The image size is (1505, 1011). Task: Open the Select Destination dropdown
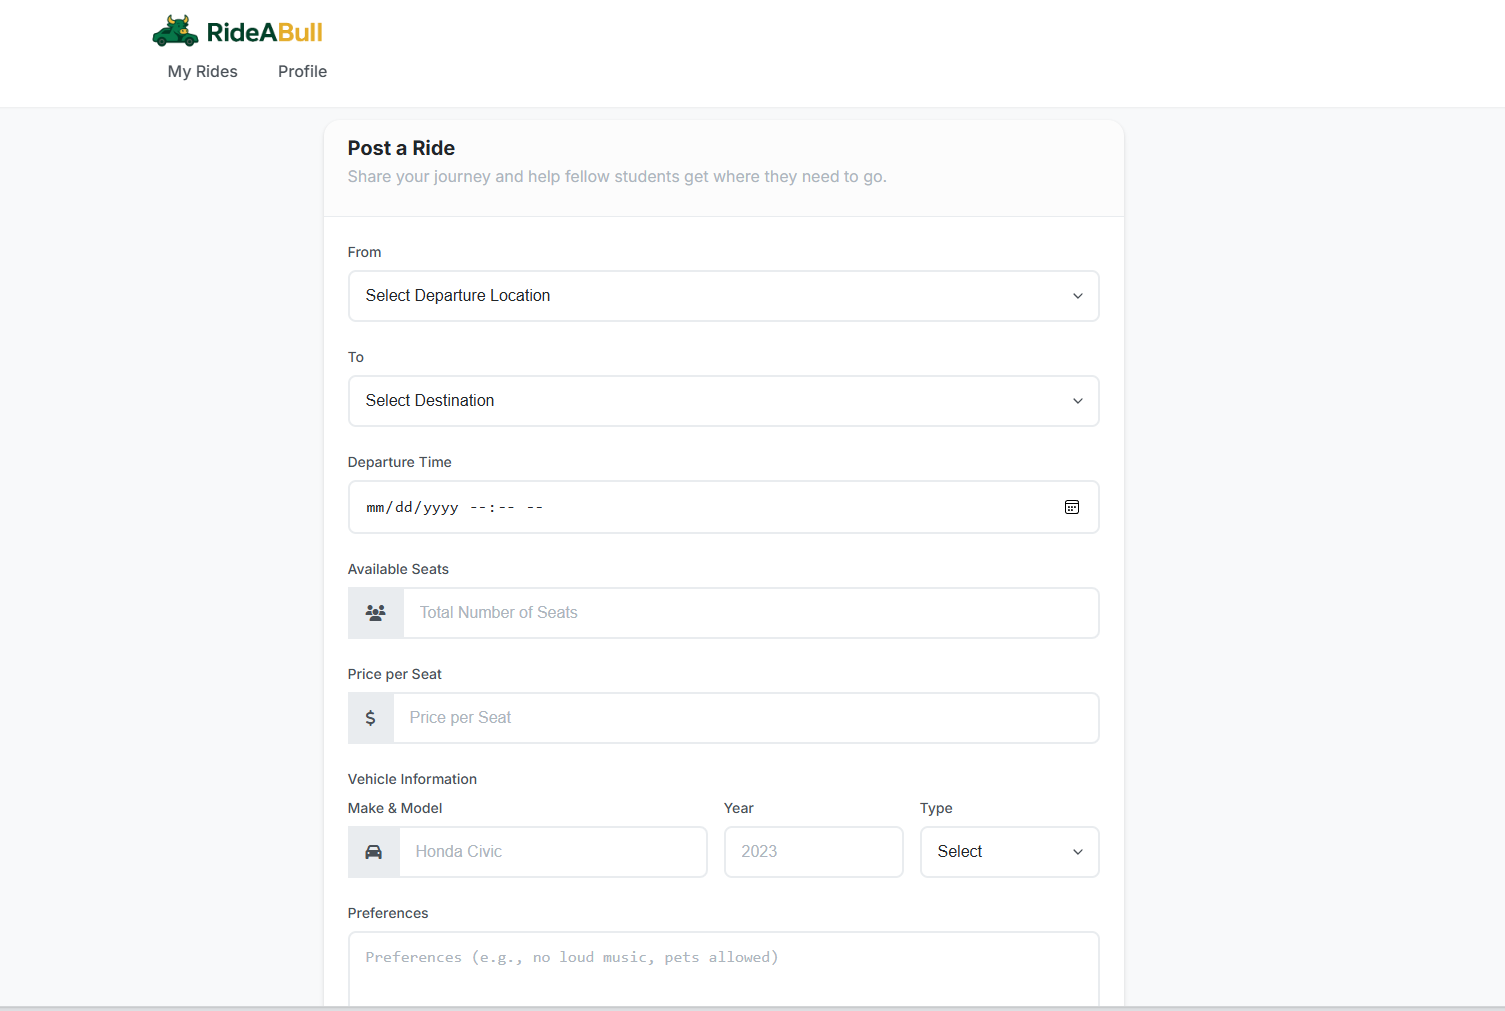(x=723, y=401)
